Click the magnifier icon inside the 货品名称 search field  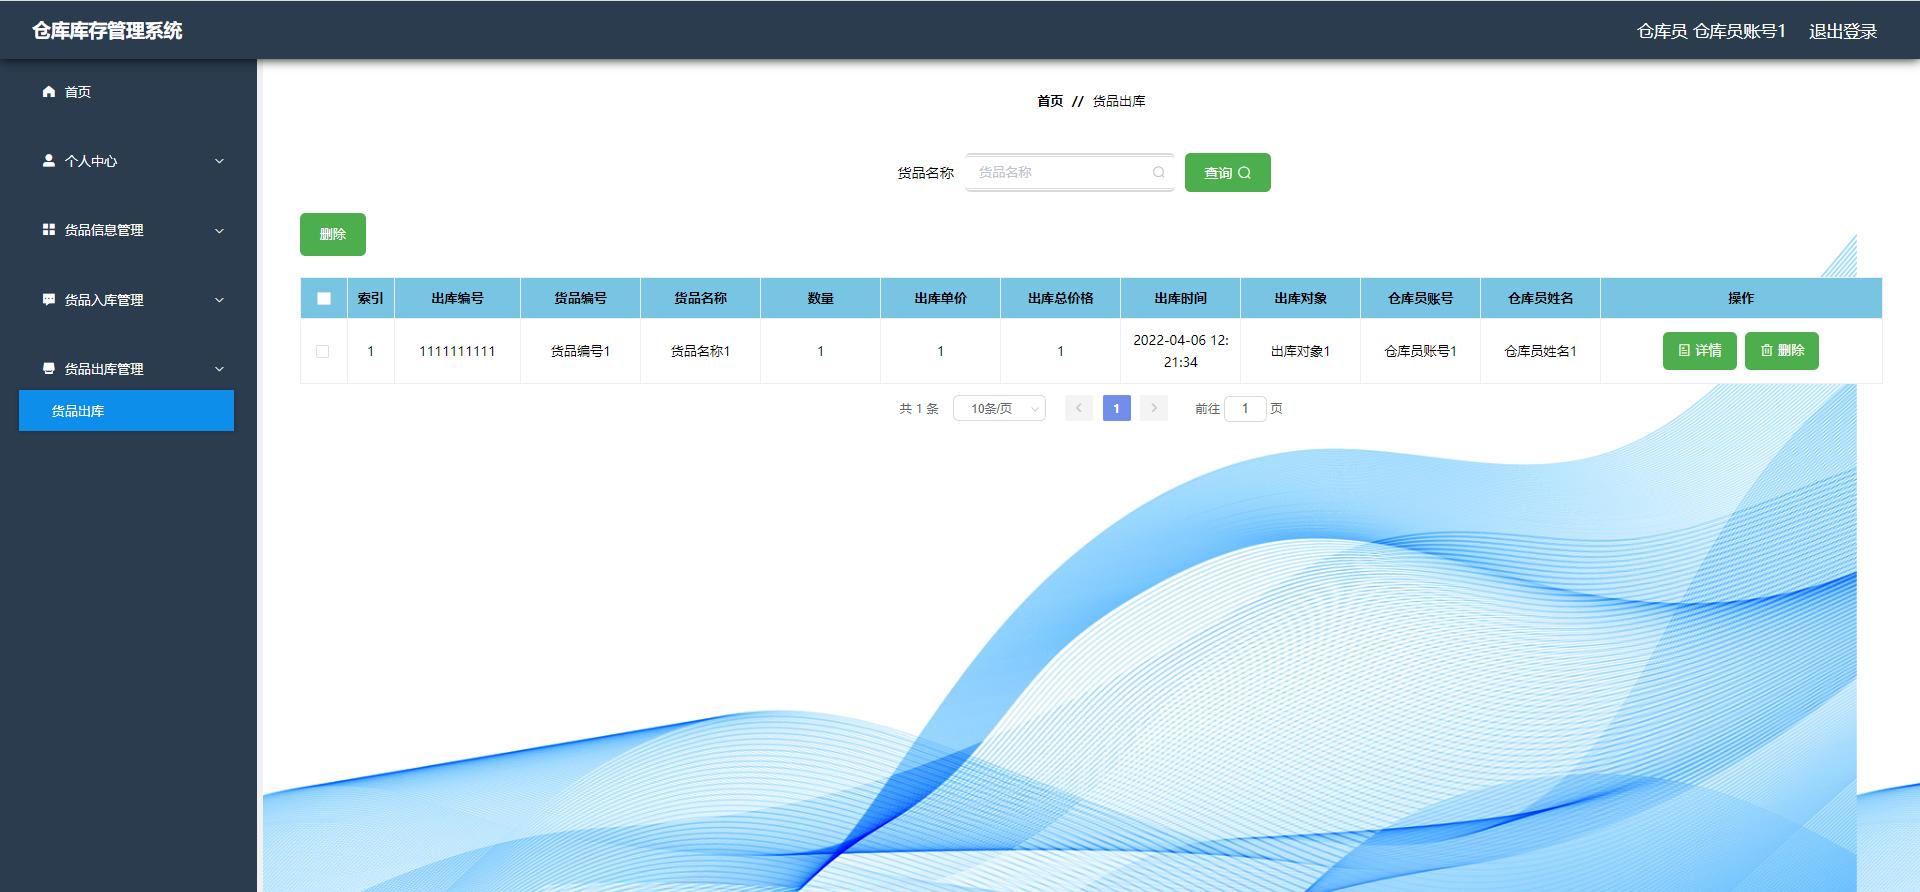[x=1159, y=172]
